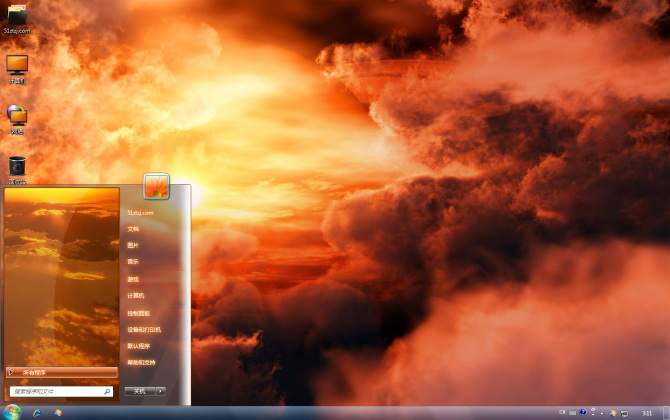Launch Internet Explorer from the taskbar
The width and height of the screenshot is (670, 420).
click(x=37, y=413)
